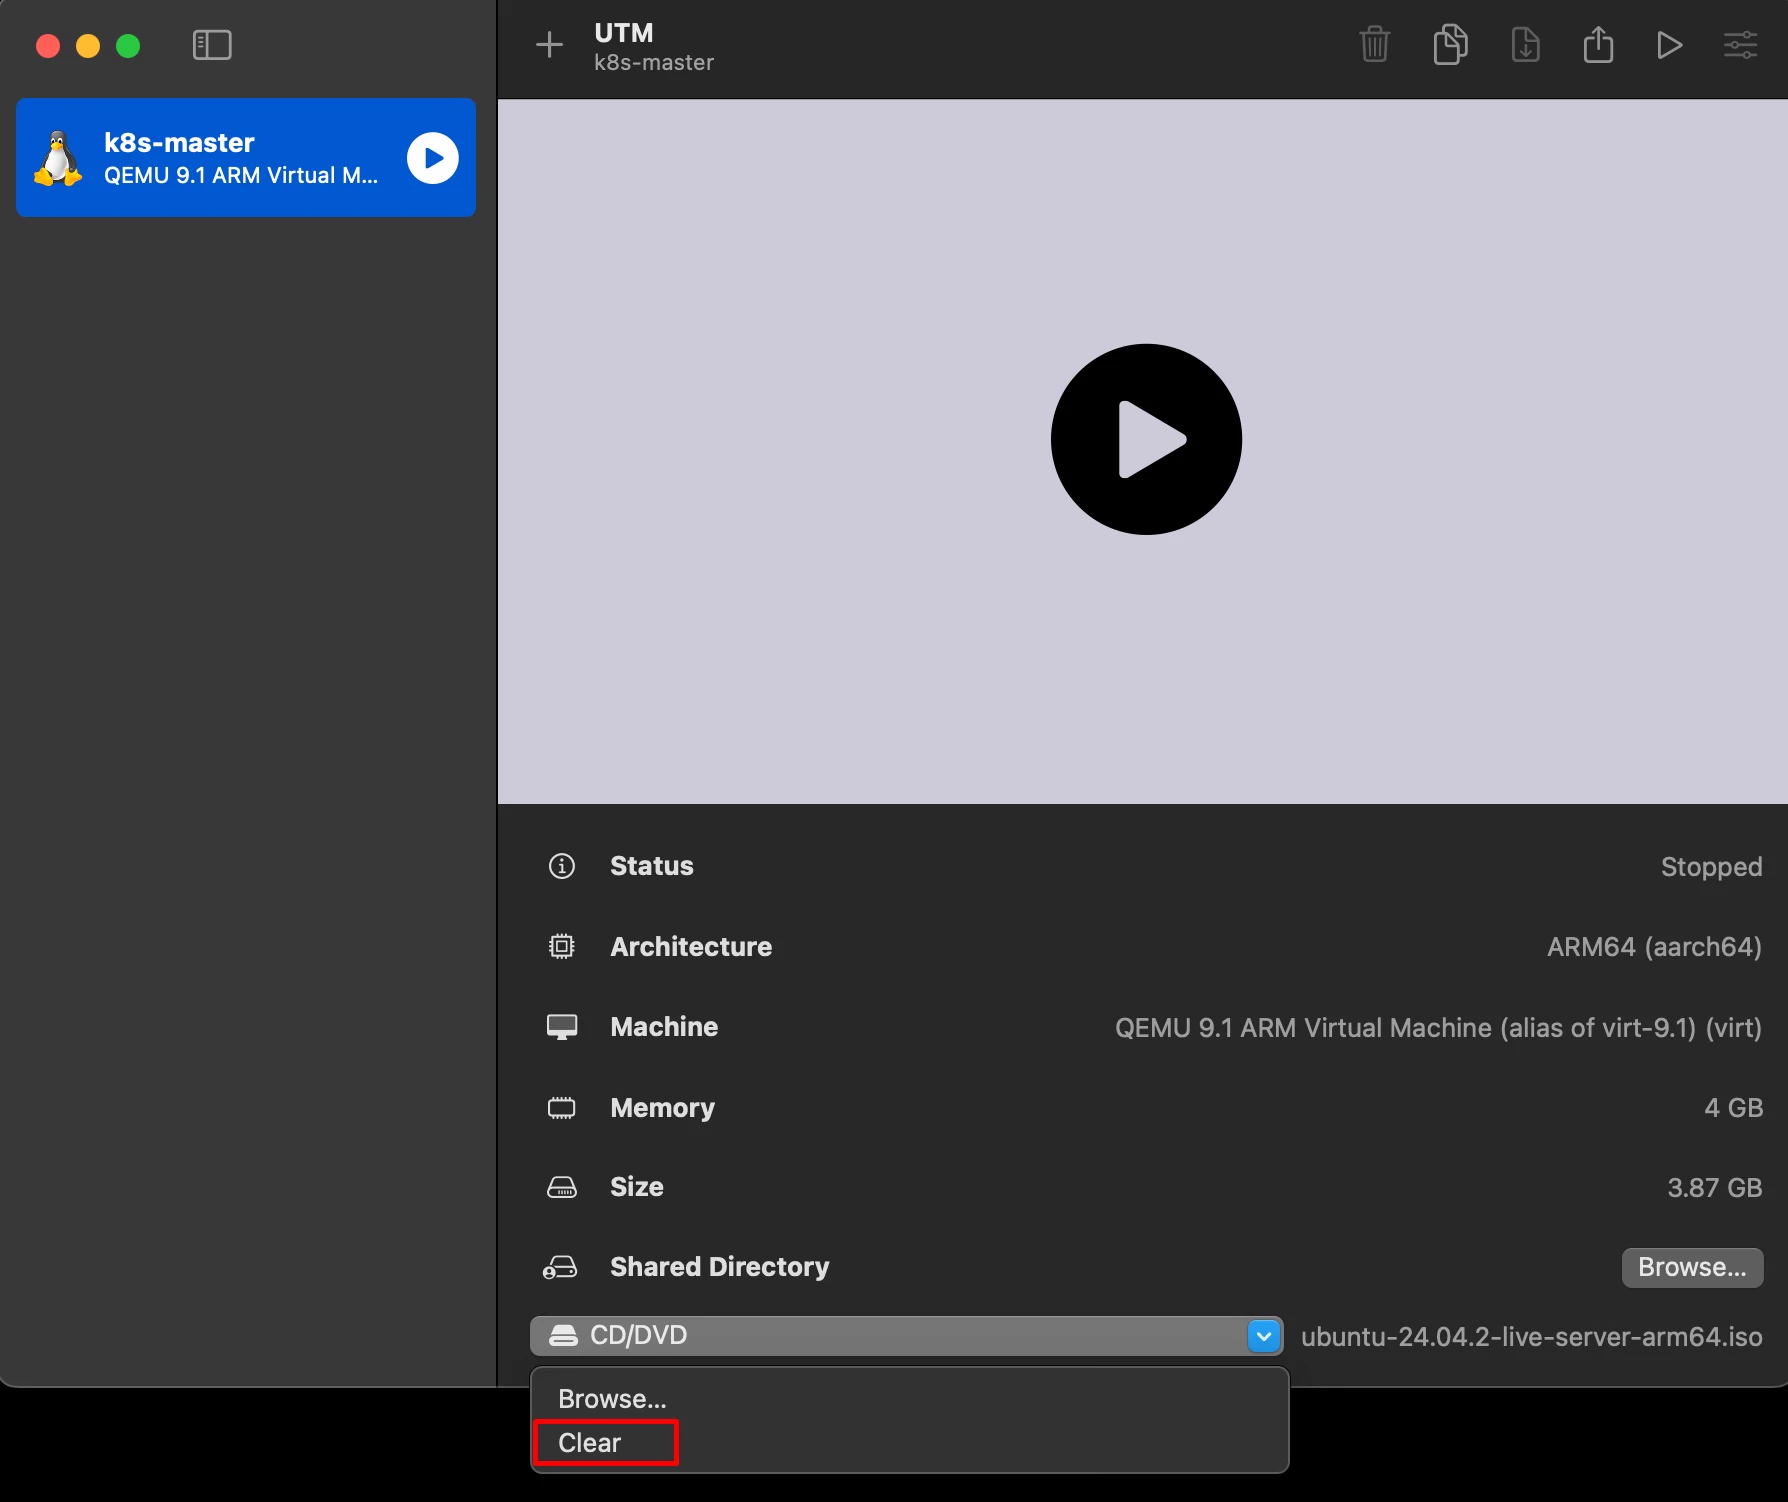This screenshot has height=1502, width=1788.
Task: Click the Shared Directory drive icon
Action: 560,1267
